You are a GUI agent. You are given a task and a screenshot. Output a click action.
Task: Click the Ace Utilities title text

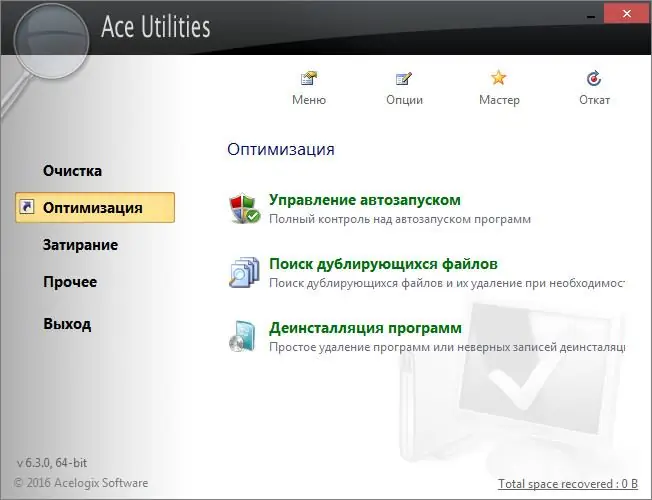pos(156,27)
